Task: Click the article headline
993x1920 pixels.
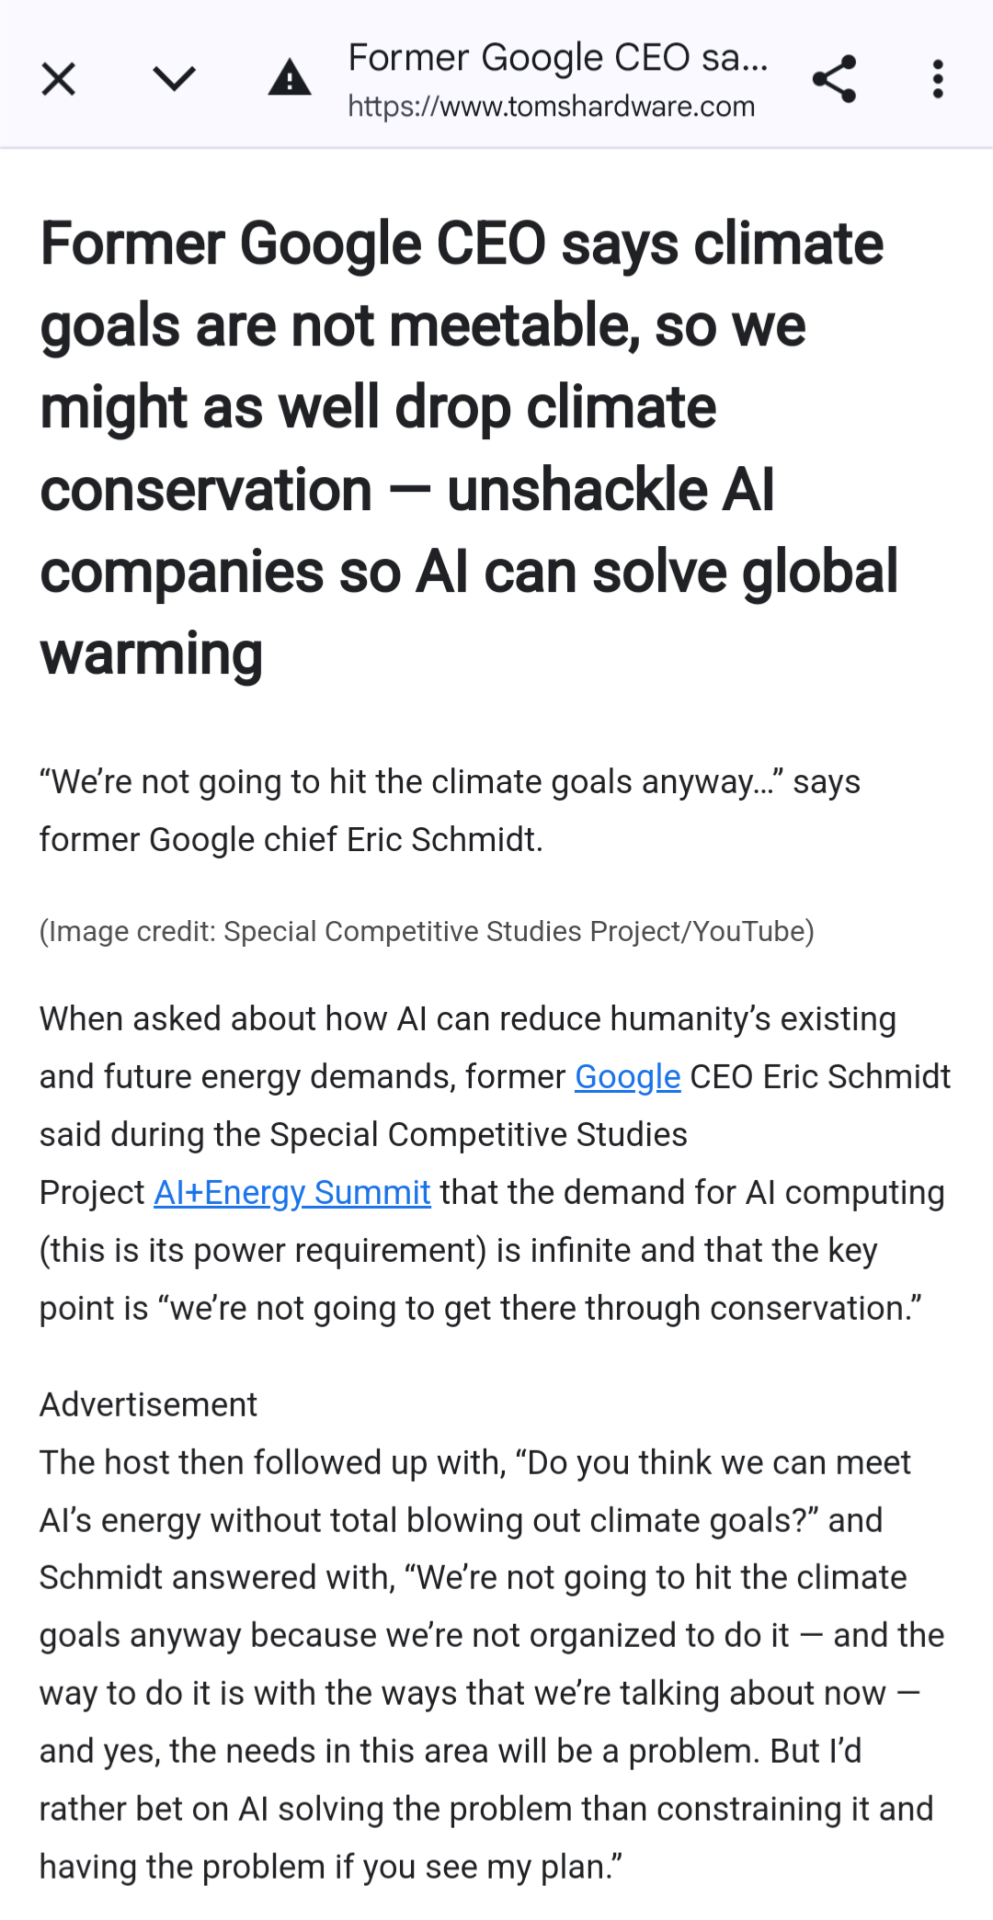Action: click(x=469, y=448)
